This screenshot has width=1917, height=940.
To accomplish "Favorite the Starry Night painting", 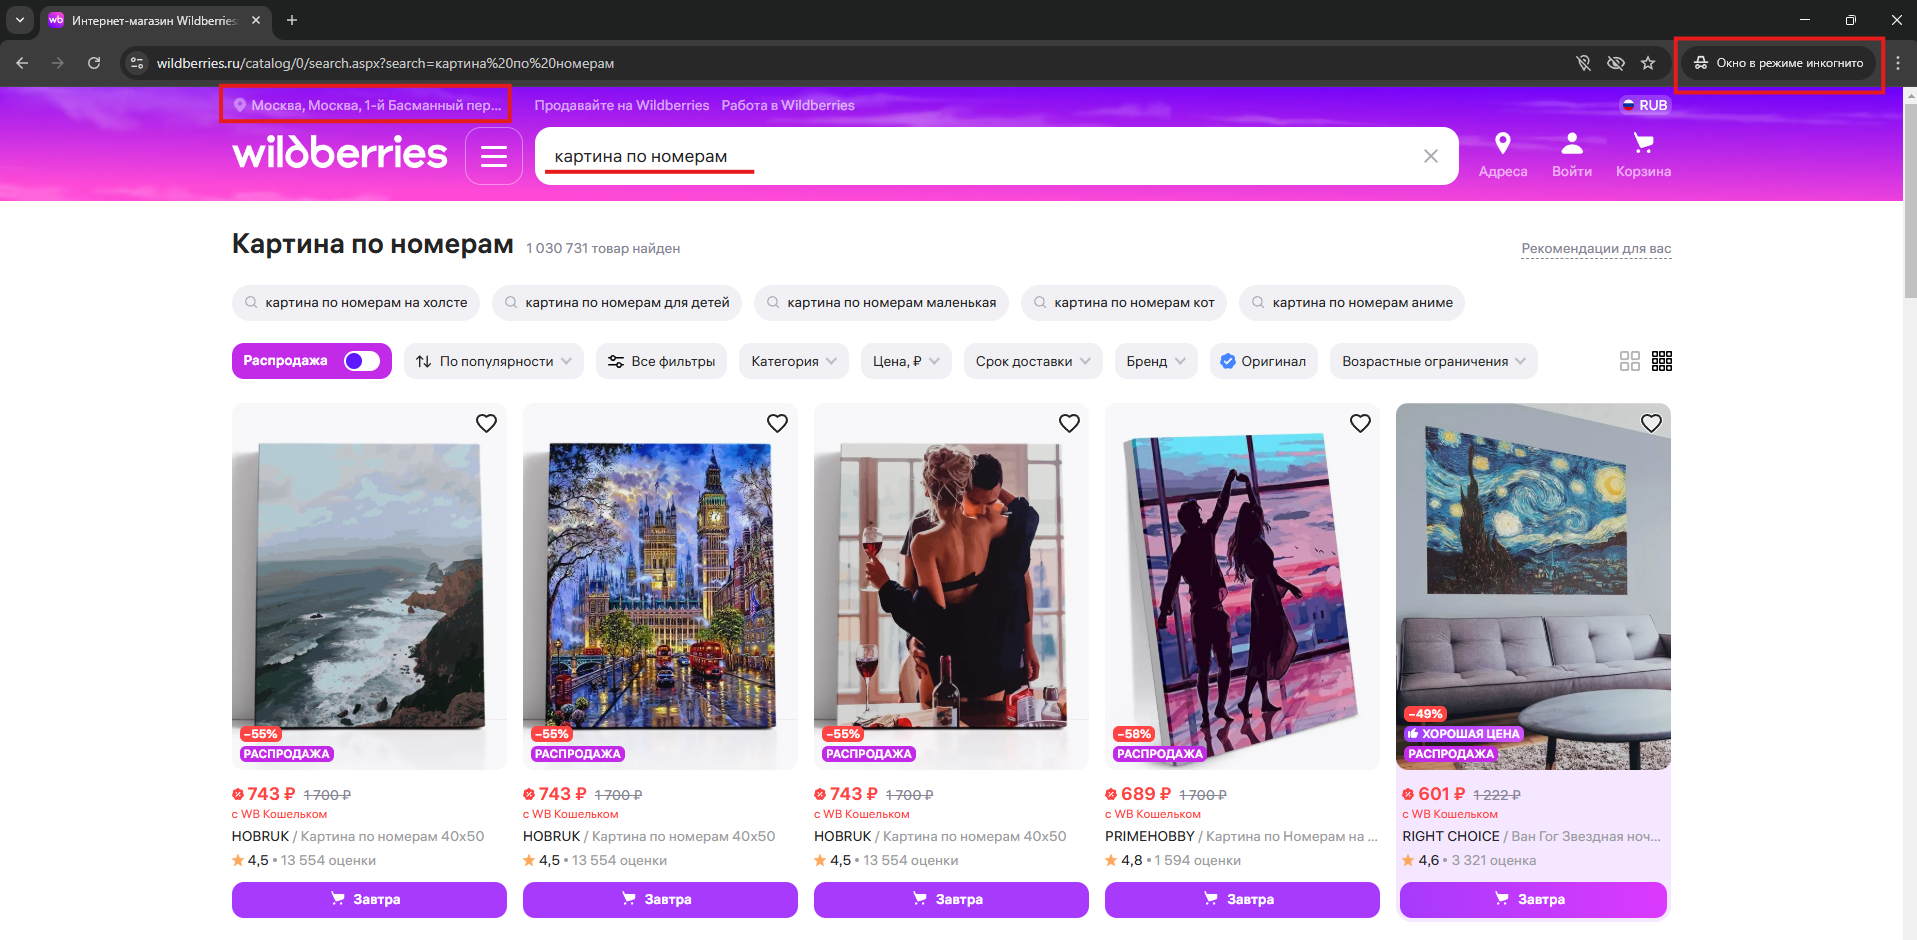I will point(1651,423).
